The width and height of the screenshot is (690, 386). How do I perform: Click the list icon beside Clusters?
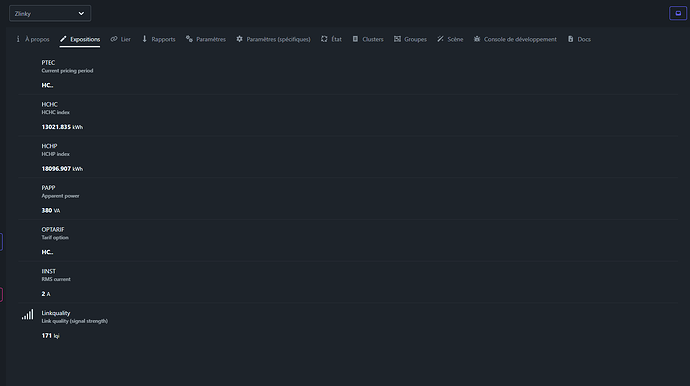click(x=355, y=39)
